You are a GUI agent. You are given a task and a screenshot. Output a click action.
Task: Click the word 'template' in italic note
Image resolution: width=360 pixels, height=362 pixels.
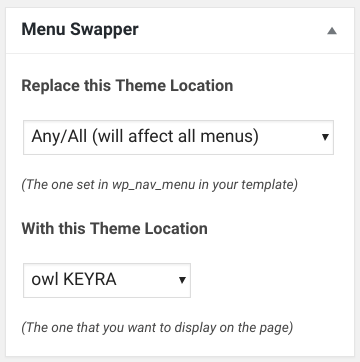point(269,185)
